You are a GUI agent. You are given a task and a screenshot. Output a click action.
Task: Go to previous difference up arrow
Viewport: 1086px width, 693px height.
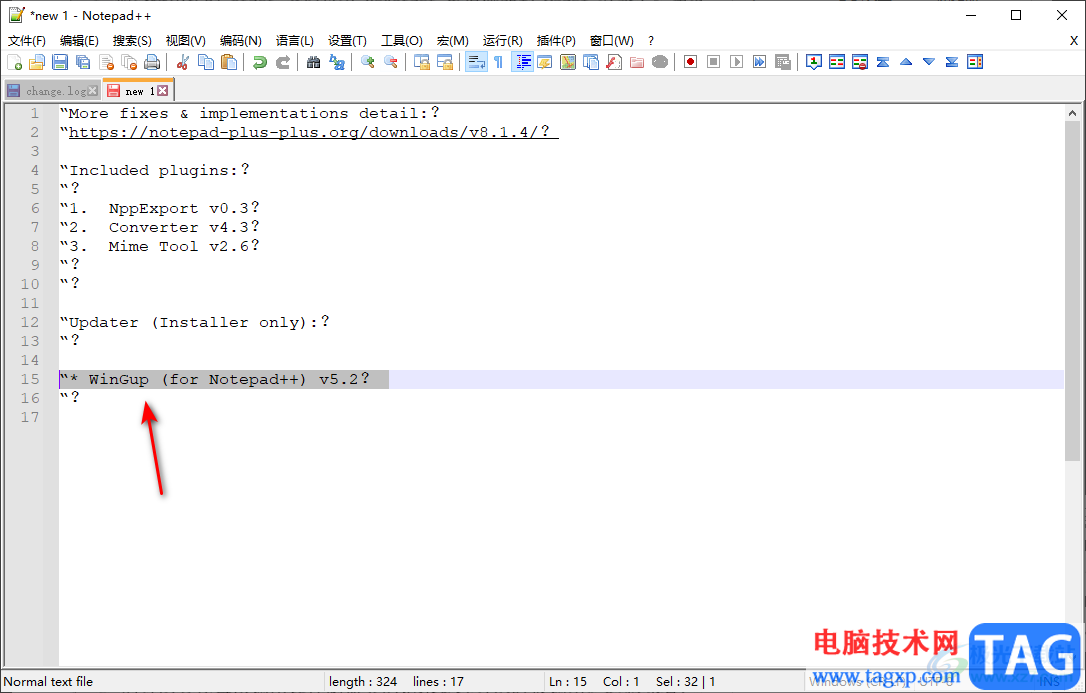pos(906,62)
